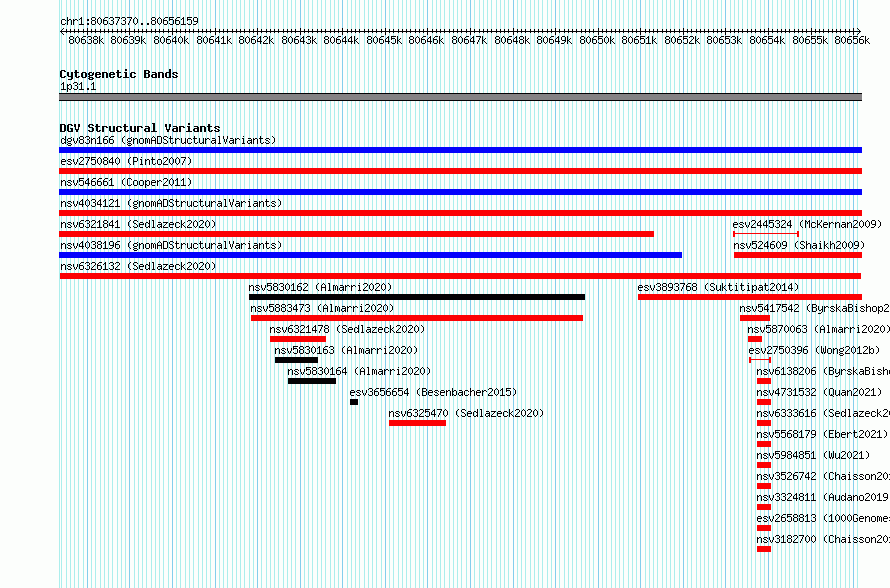The image size is (890, 588).
Task: Open nsv6333616 Sedlazeck label
Action: (x=822, y=413)
